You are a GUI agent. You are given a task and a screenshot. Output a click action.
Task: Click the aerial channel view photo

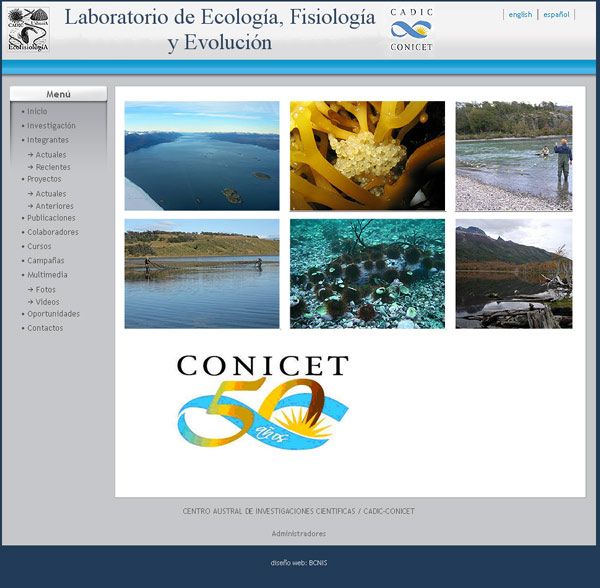(202, 156)
